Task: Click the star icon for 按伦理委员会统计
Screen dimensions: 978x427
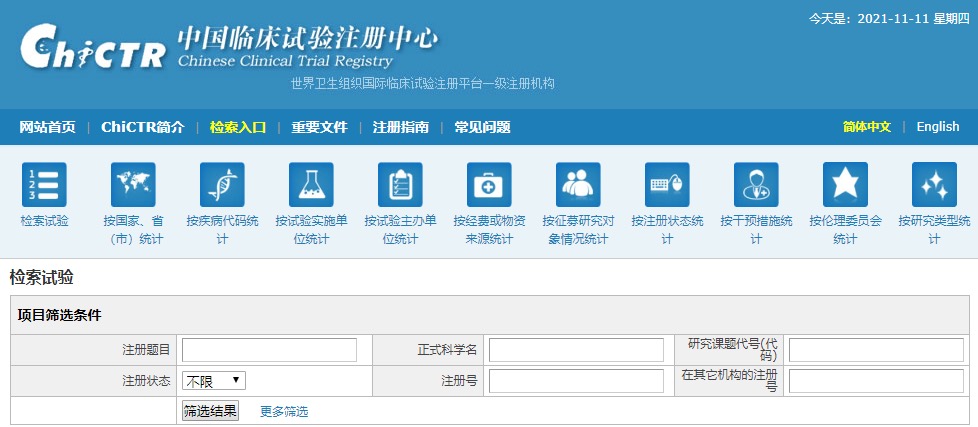Action: pos(845,185)
